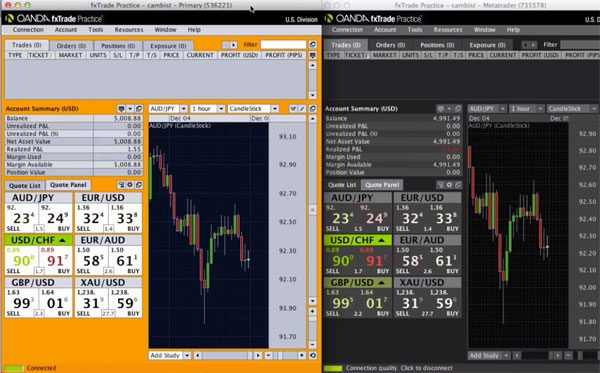Open Resources menu in Metatrader window
The width and height of the screenshot is (600, 373).
(x=448, y=29)
